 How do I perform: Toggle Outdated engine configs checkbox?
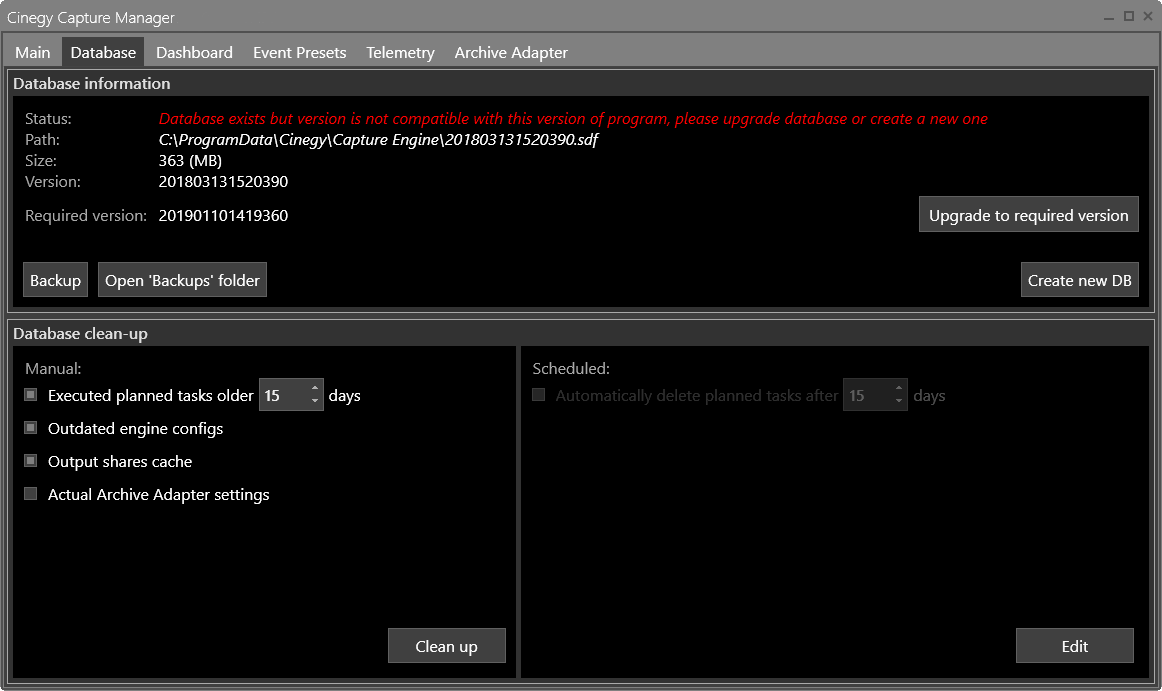(31, 428)
